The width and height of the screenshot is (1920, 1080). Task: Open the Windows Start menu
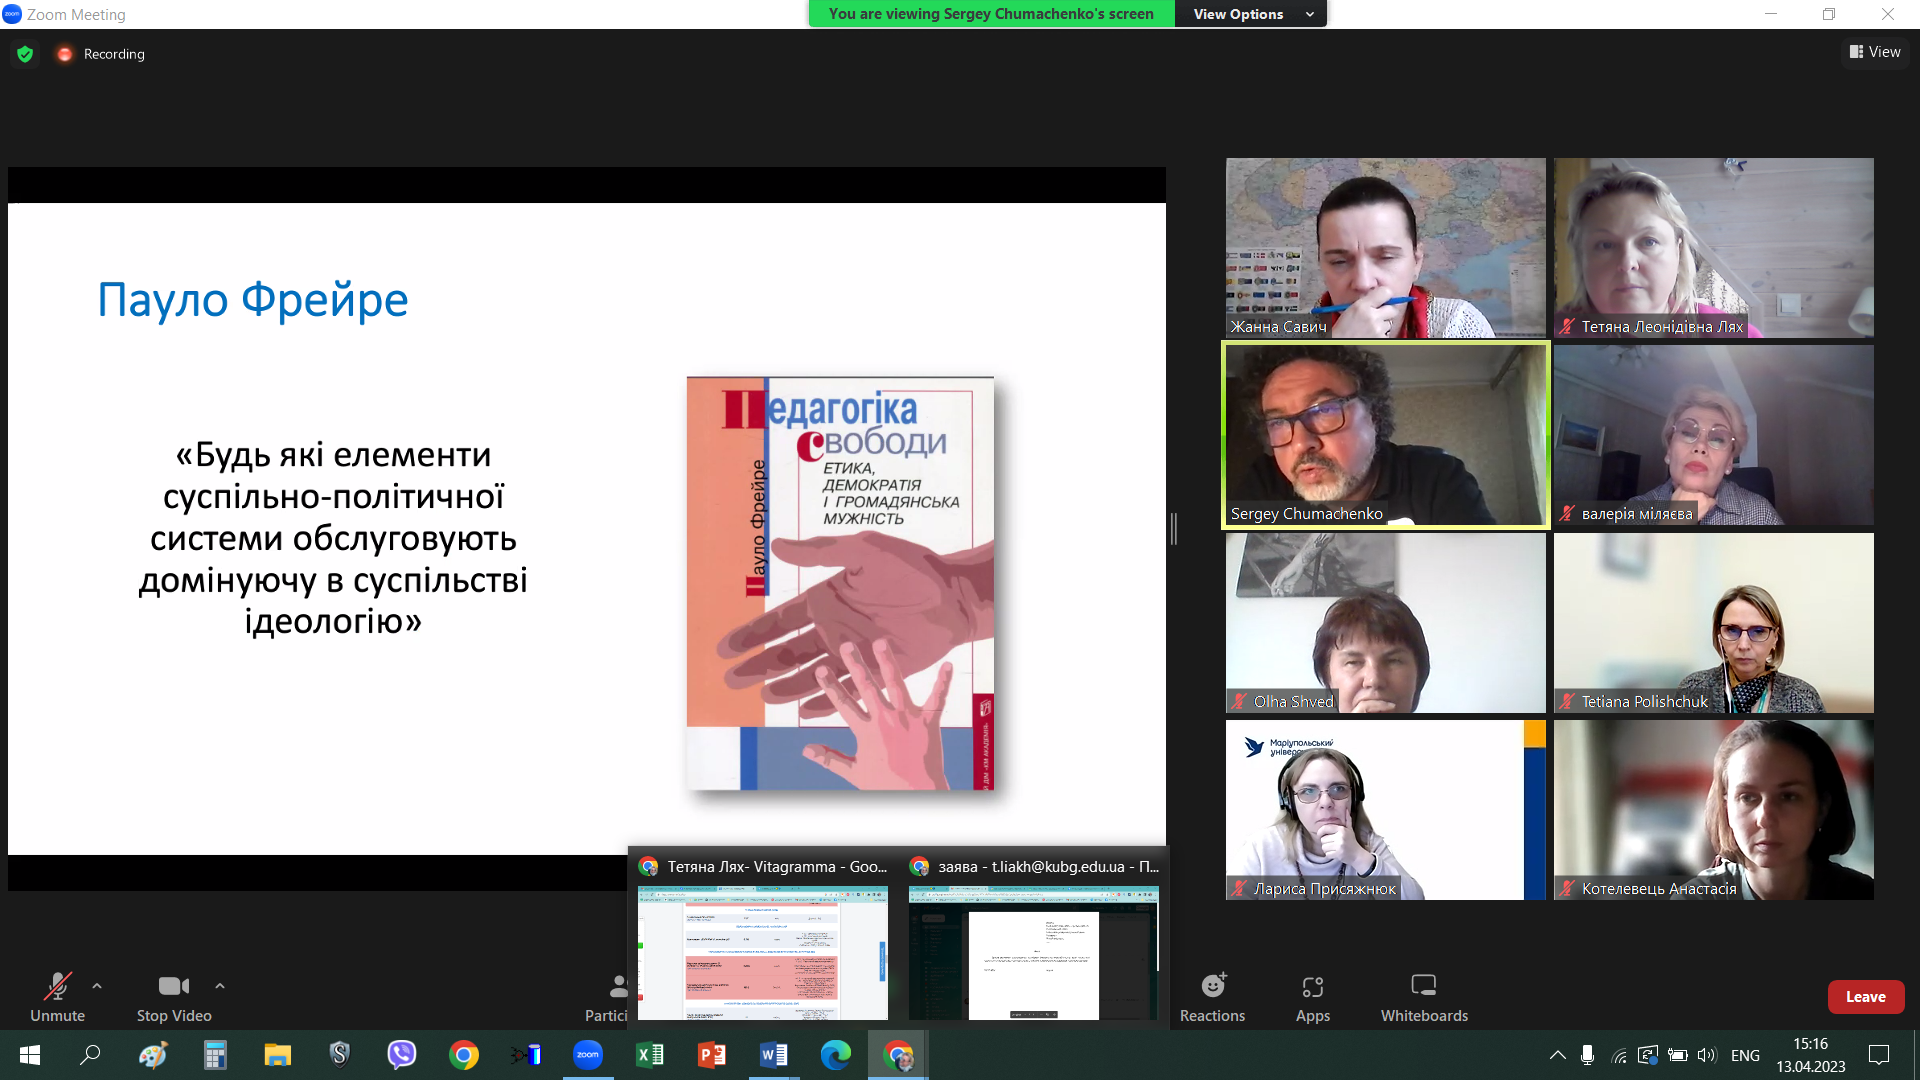click(x=30, y=1055)
